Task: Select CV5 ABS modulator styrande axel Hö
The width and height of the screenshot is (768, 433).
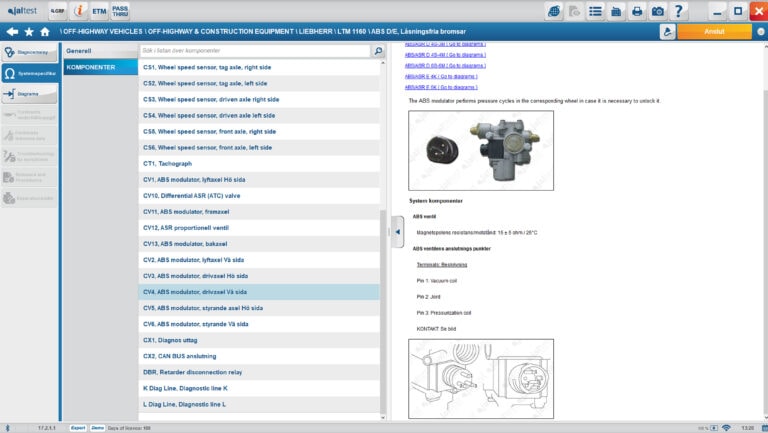Action: click(259, 308)
